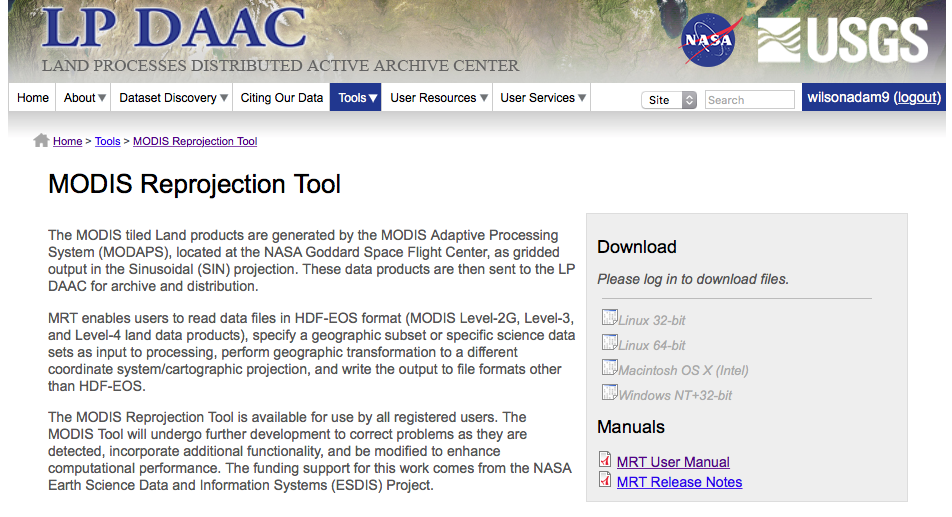Open the Tools menu tab
The height and width of the screenshot is (517, 952).
click(x=357, y=98)
